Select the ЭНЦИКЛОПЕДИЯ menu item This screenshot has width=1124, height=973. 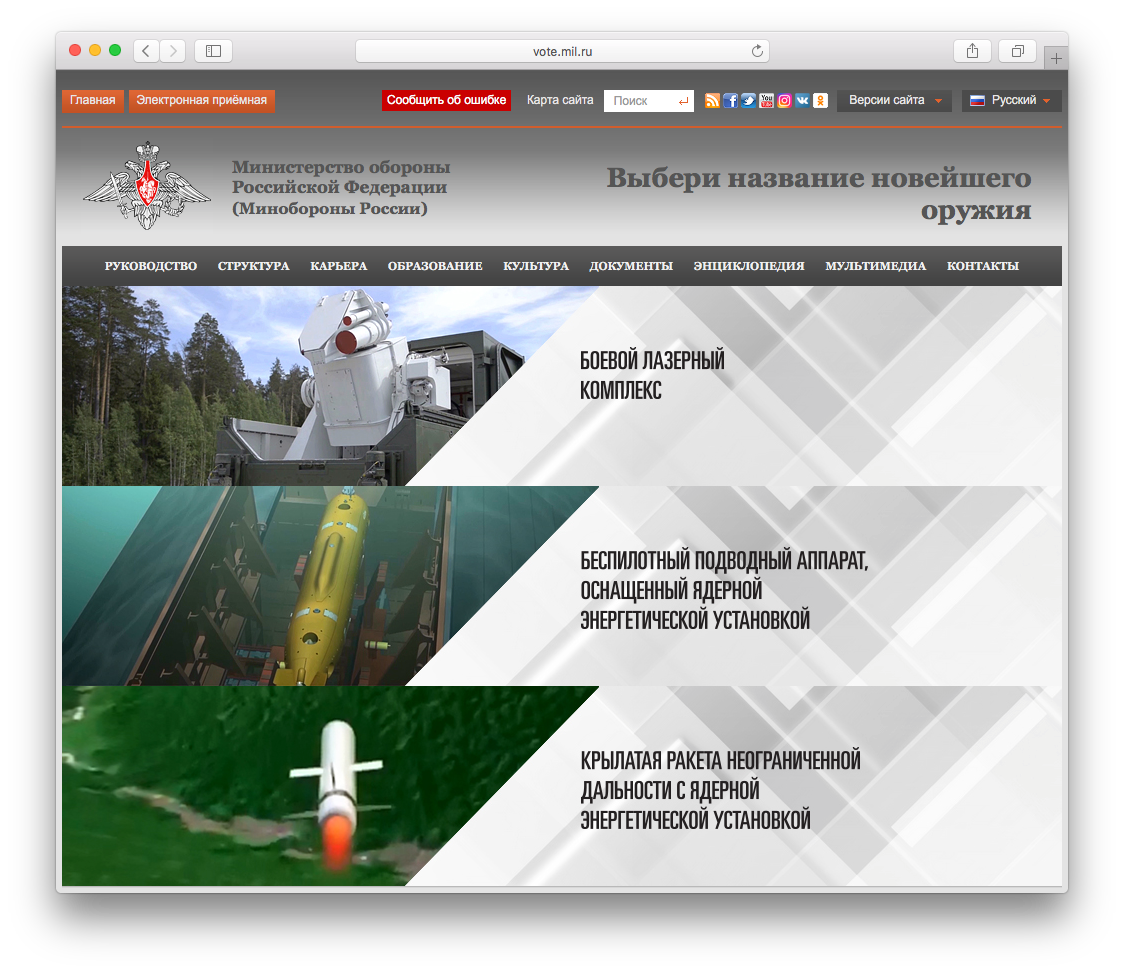(748, 266)
